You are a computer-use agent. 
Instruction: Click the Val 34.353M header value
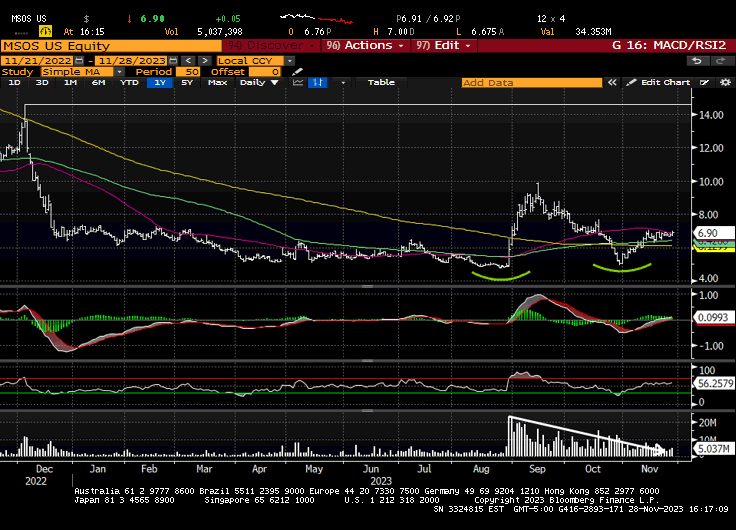593,32
